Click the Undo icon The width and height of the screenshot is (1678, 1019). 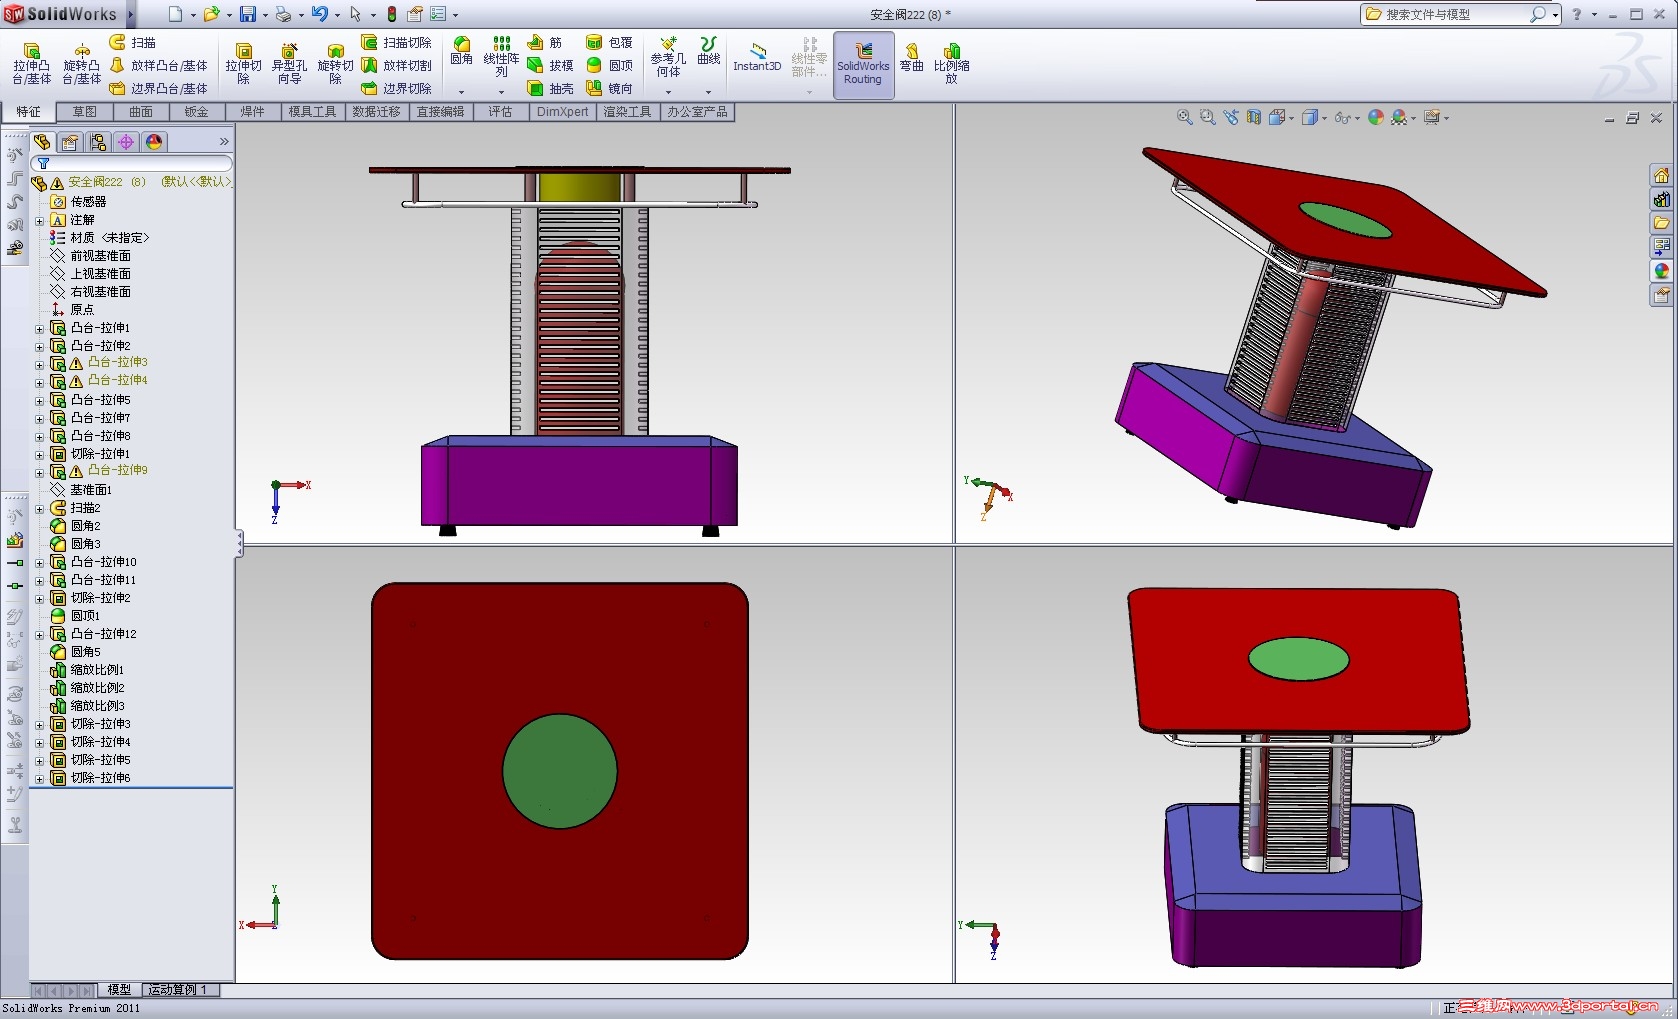(319, 14)
